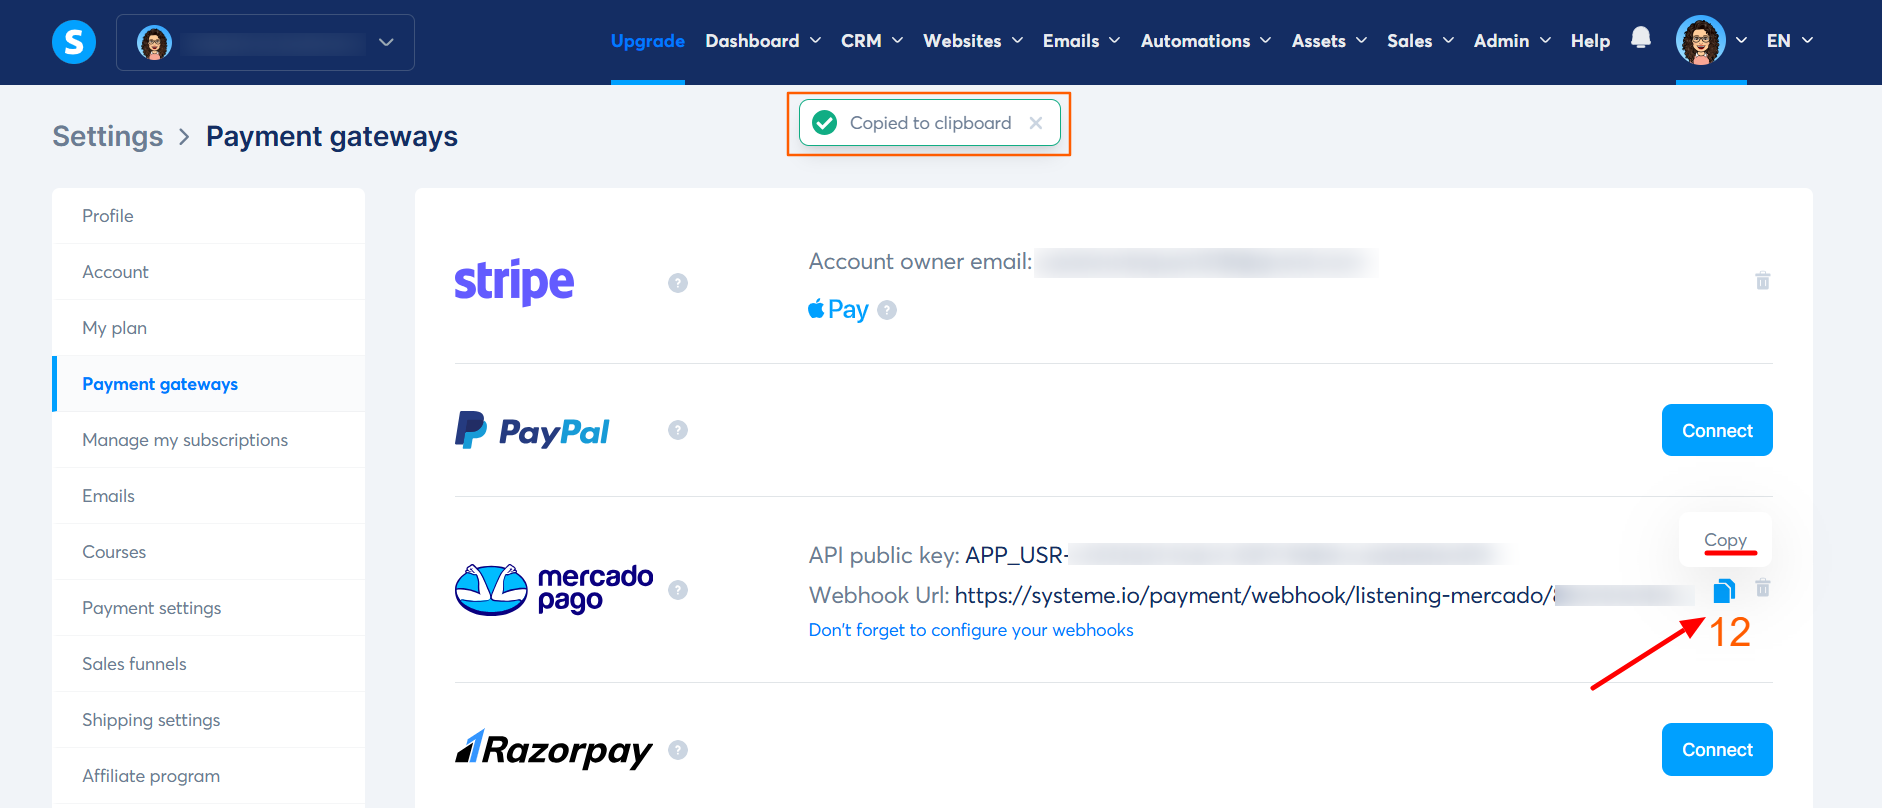This screenshot has height=808, width=1882.
Task: Open the Shipping settings page
Action: coord(208,720)
